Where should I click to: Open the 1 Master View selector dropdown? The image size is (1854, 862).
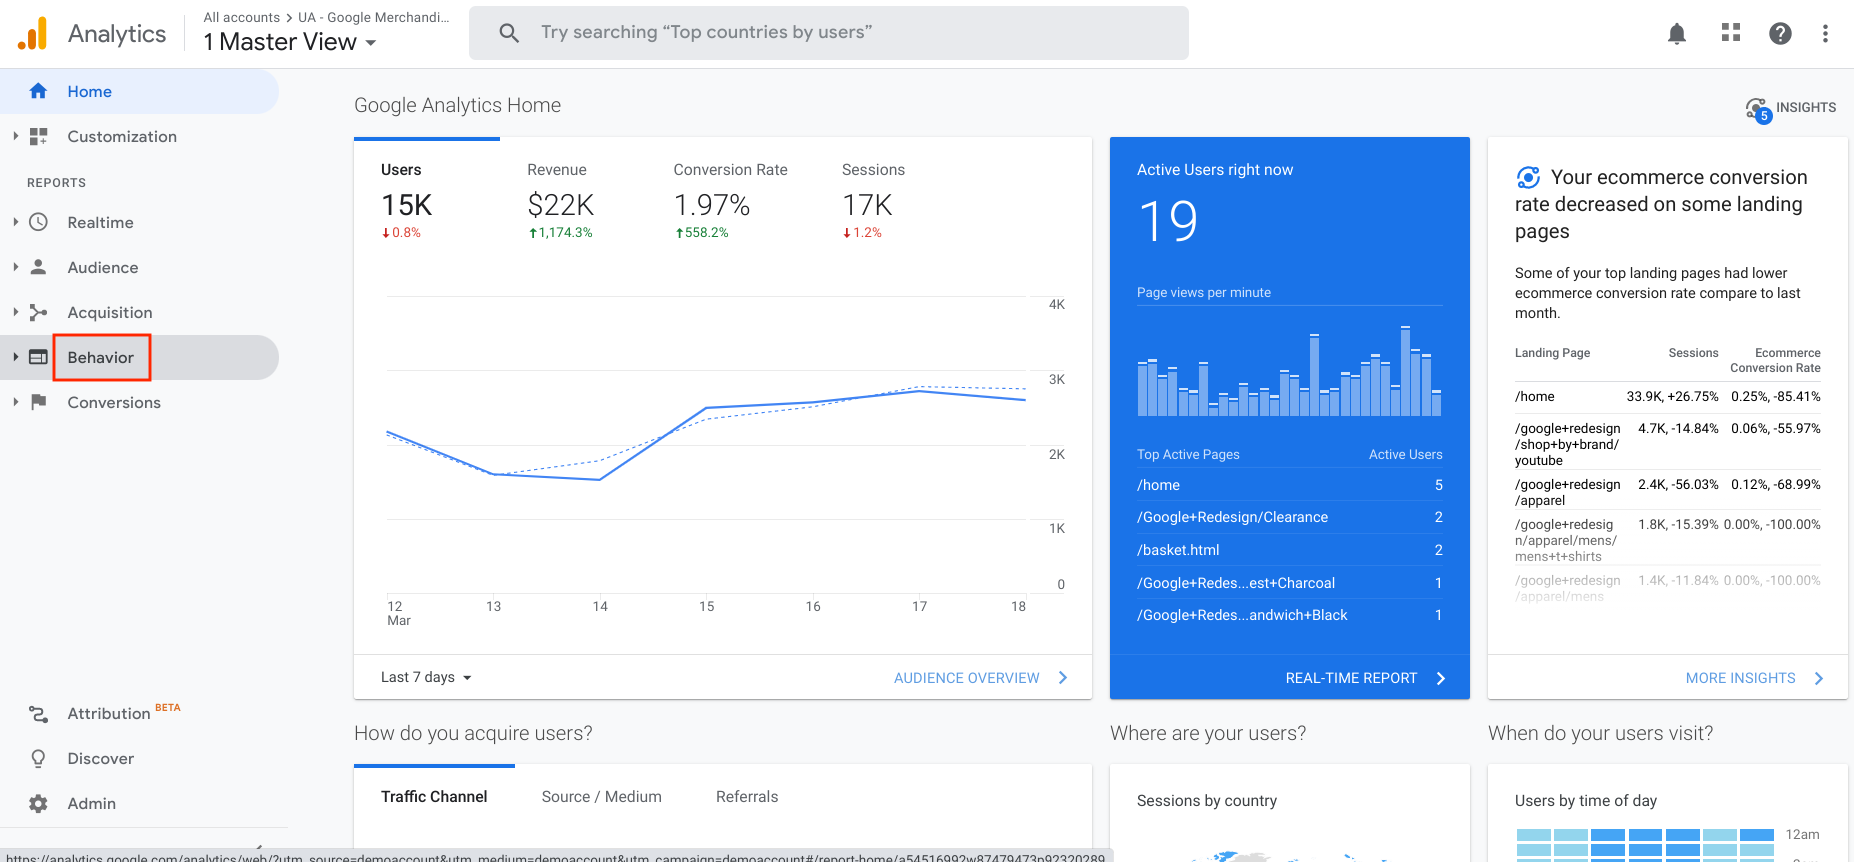point(290,42)
